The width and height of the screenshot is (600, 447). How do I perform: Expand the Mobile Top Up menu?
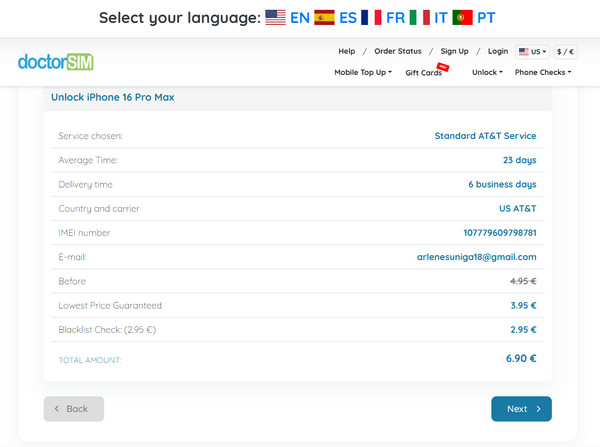(x=363, y=72)
